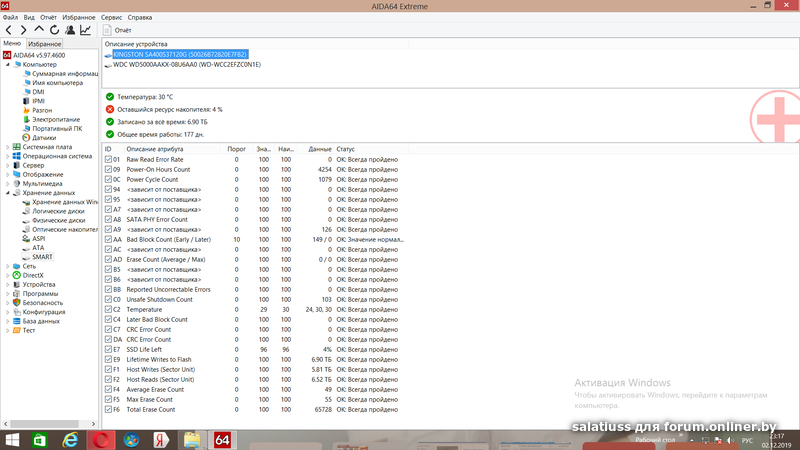Expand the Операционная система tree node

8,156
